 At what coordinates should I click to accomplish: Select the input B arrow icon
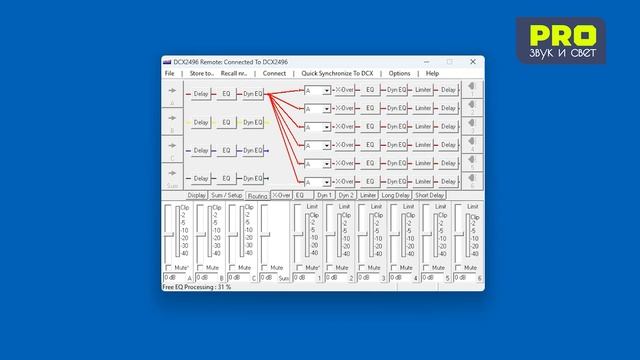[172, 118]
